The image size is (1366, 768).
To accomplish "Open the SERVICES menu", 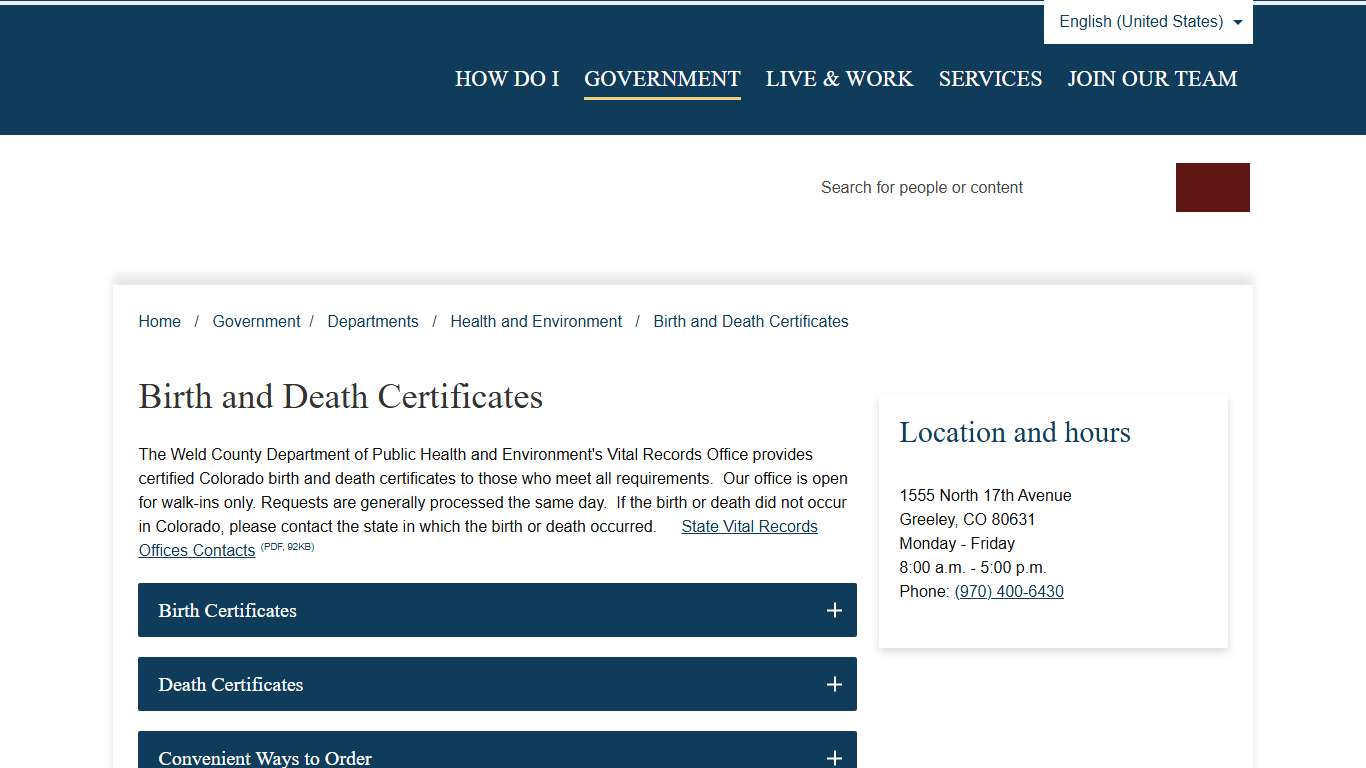I will 990,79.
